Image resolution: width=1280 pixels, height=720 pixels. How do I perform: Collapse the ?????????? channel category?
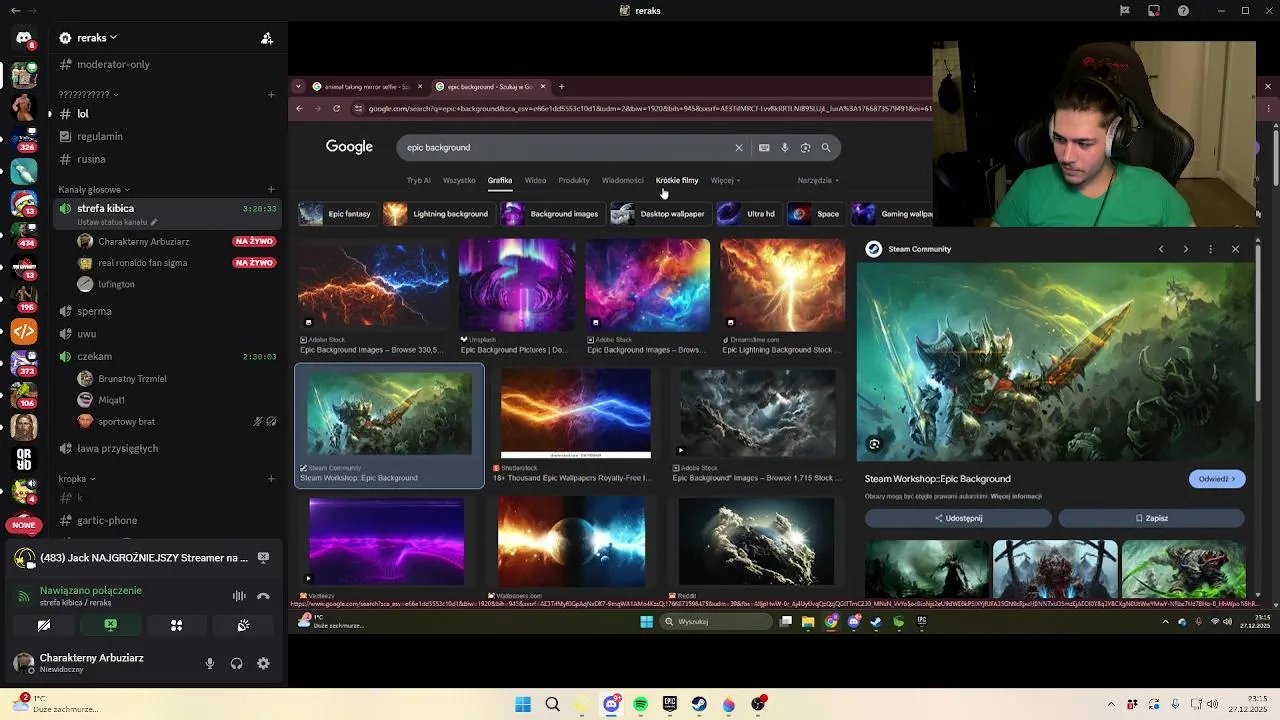click(88, 94)
